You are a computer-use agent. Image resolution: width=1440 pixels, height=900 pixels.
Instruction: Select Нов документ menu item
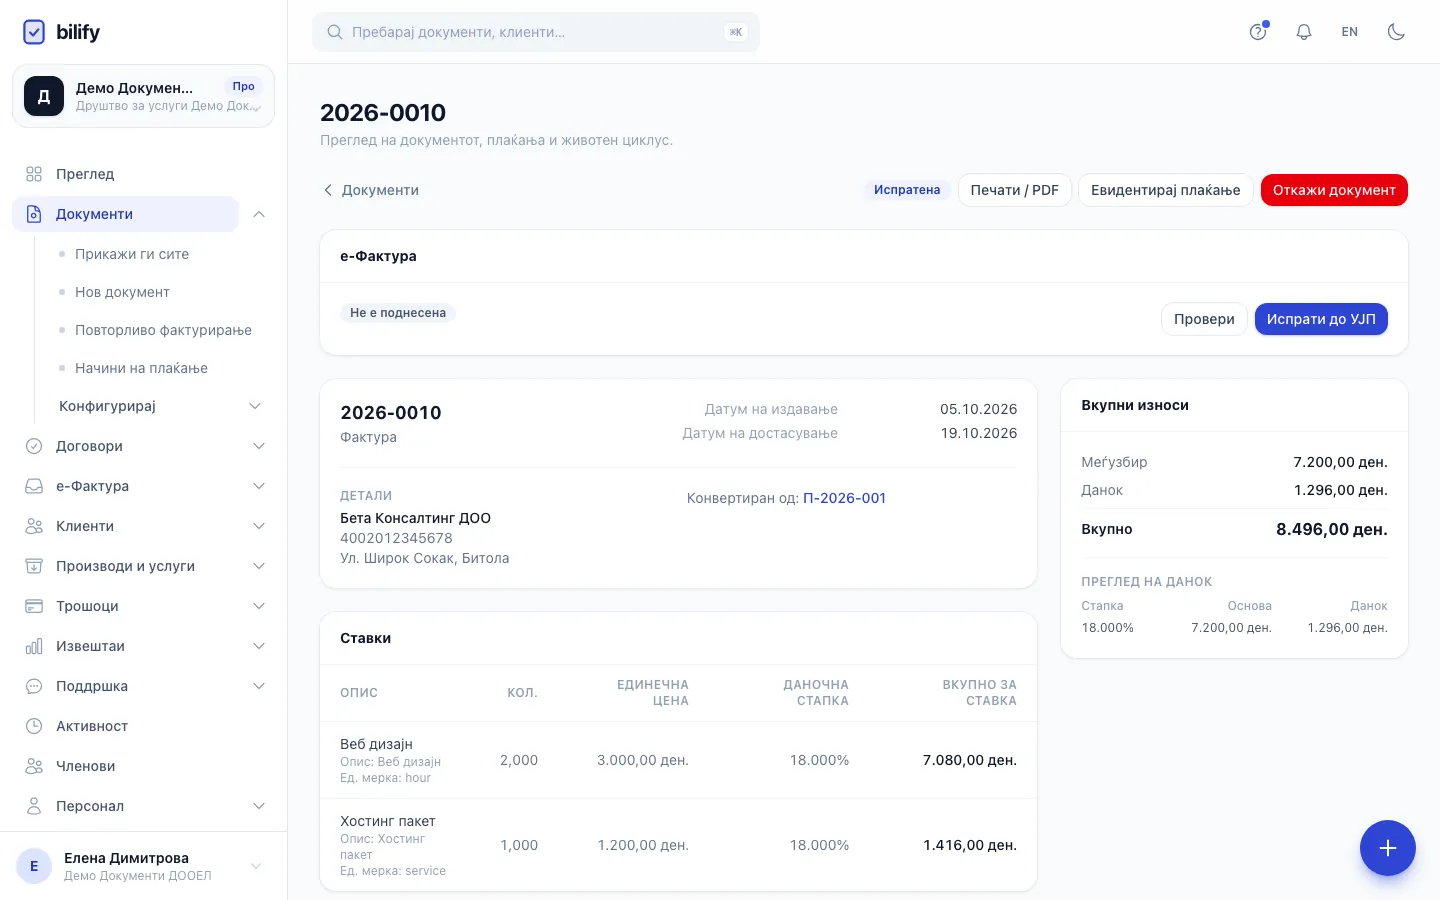(122, 292)
